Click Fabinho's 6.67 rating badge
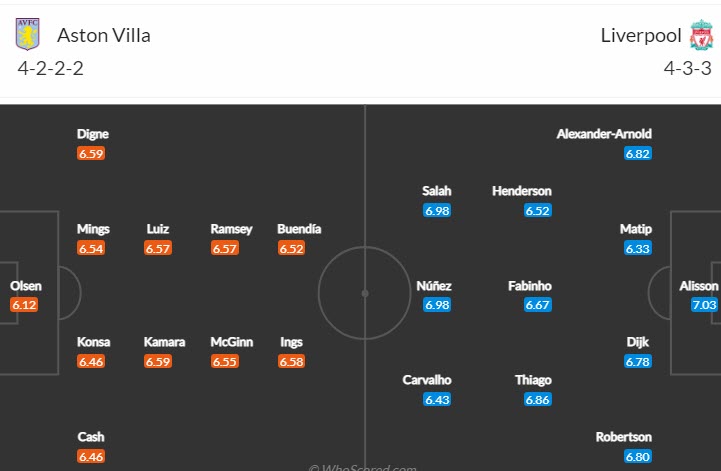Viewport: 721px width, 471px height. (538, 304)
